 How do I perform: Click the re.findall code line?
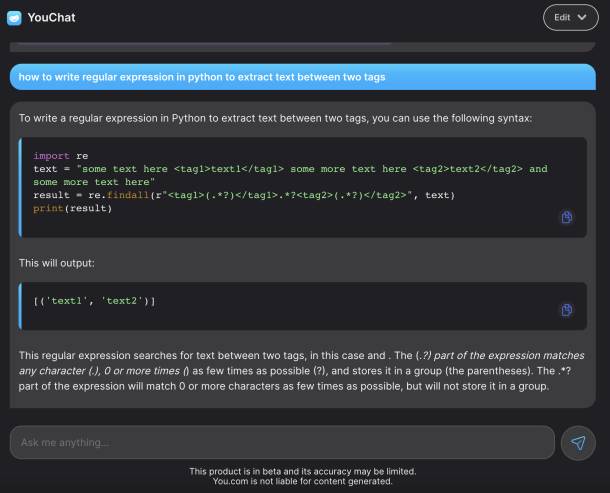click(244, 195)
